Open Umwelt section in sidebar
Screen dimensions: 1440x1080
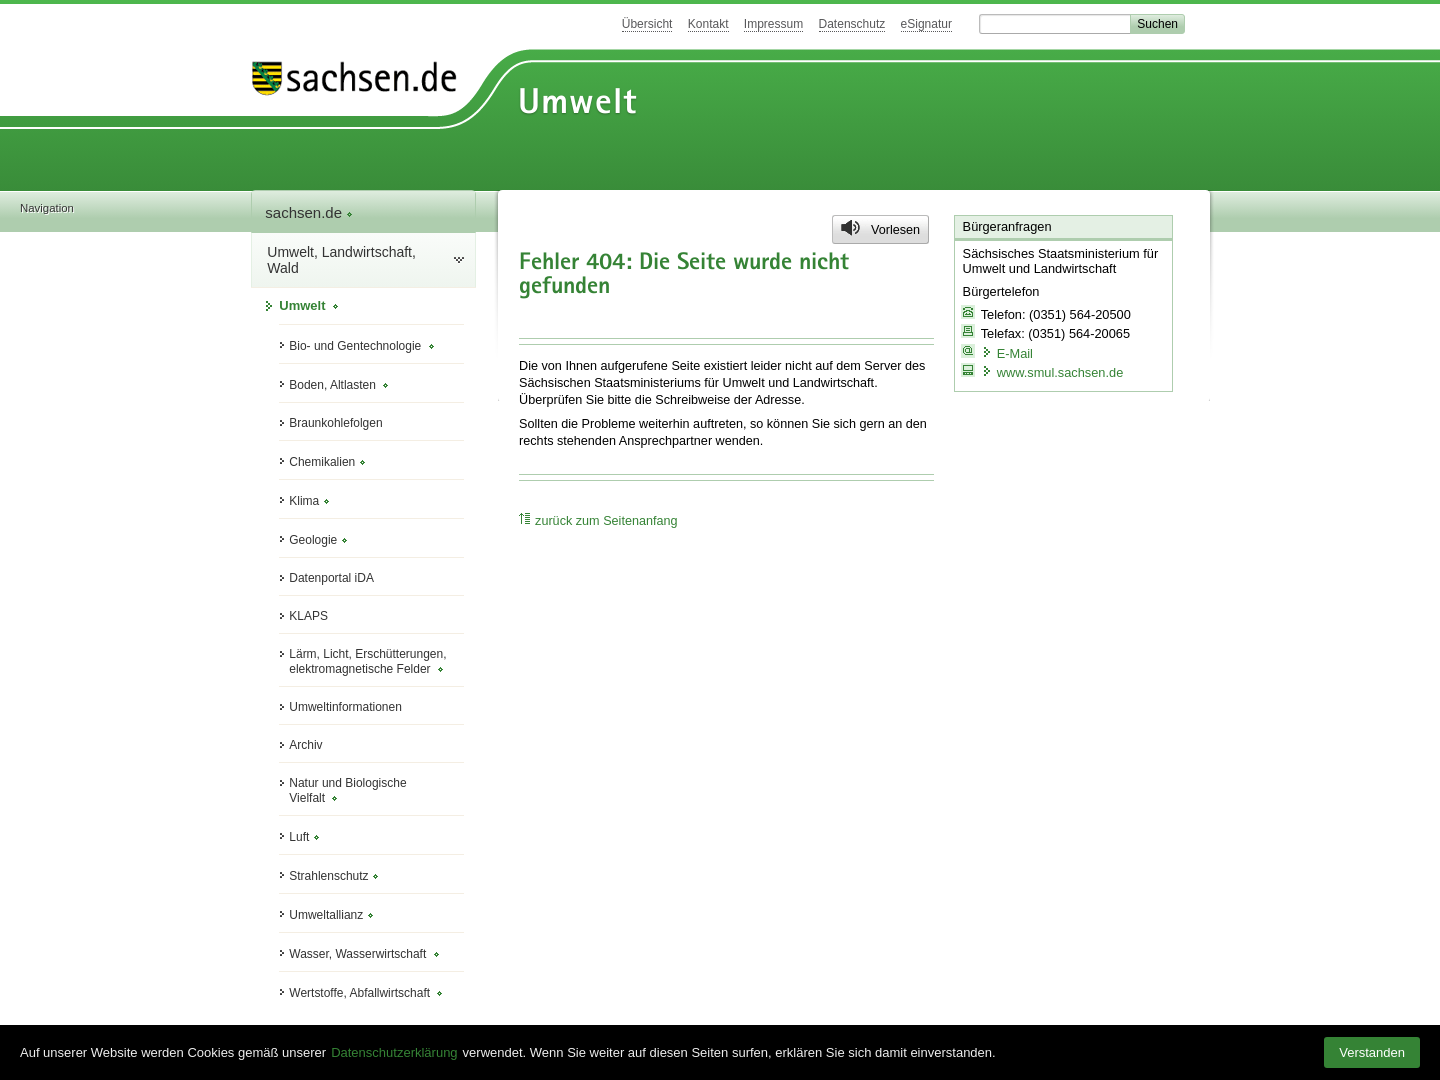click(x=302, y=306)
